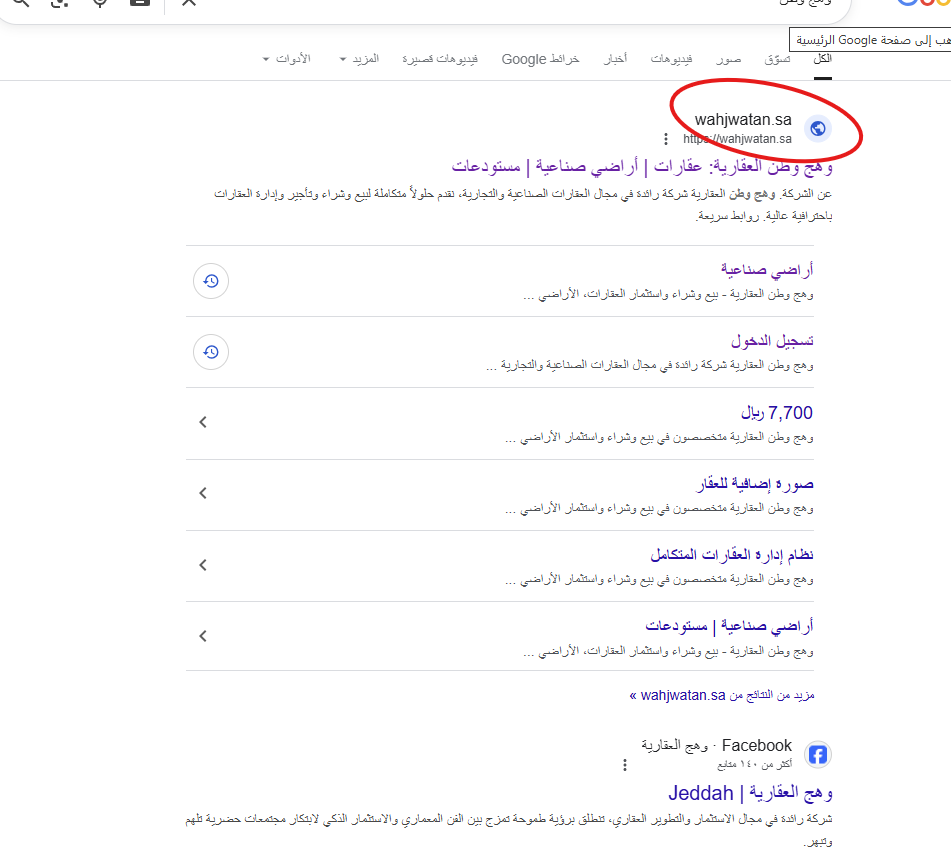The width and height of the screenshot is (951, 855).
Task: Switch to the أخبار tab
Action: pos(616,58)
